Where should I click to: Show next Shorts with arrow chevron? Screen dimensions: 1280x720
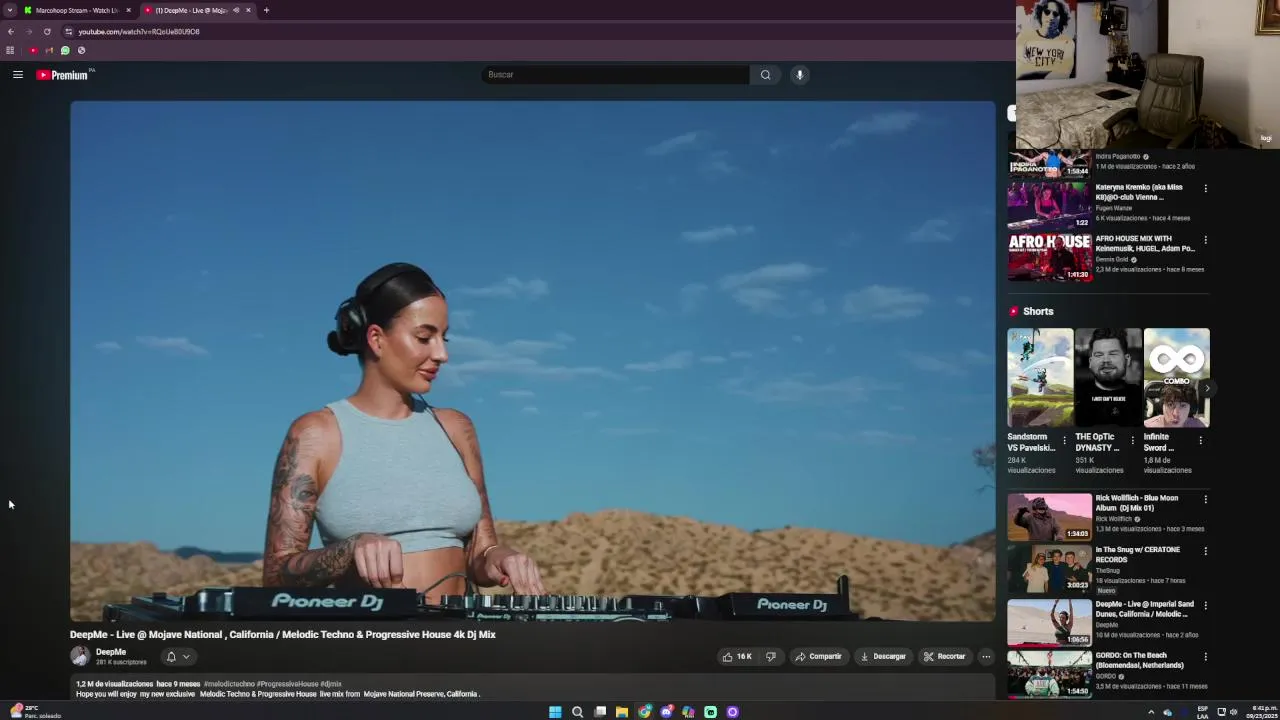click(x=1207, y=388)
